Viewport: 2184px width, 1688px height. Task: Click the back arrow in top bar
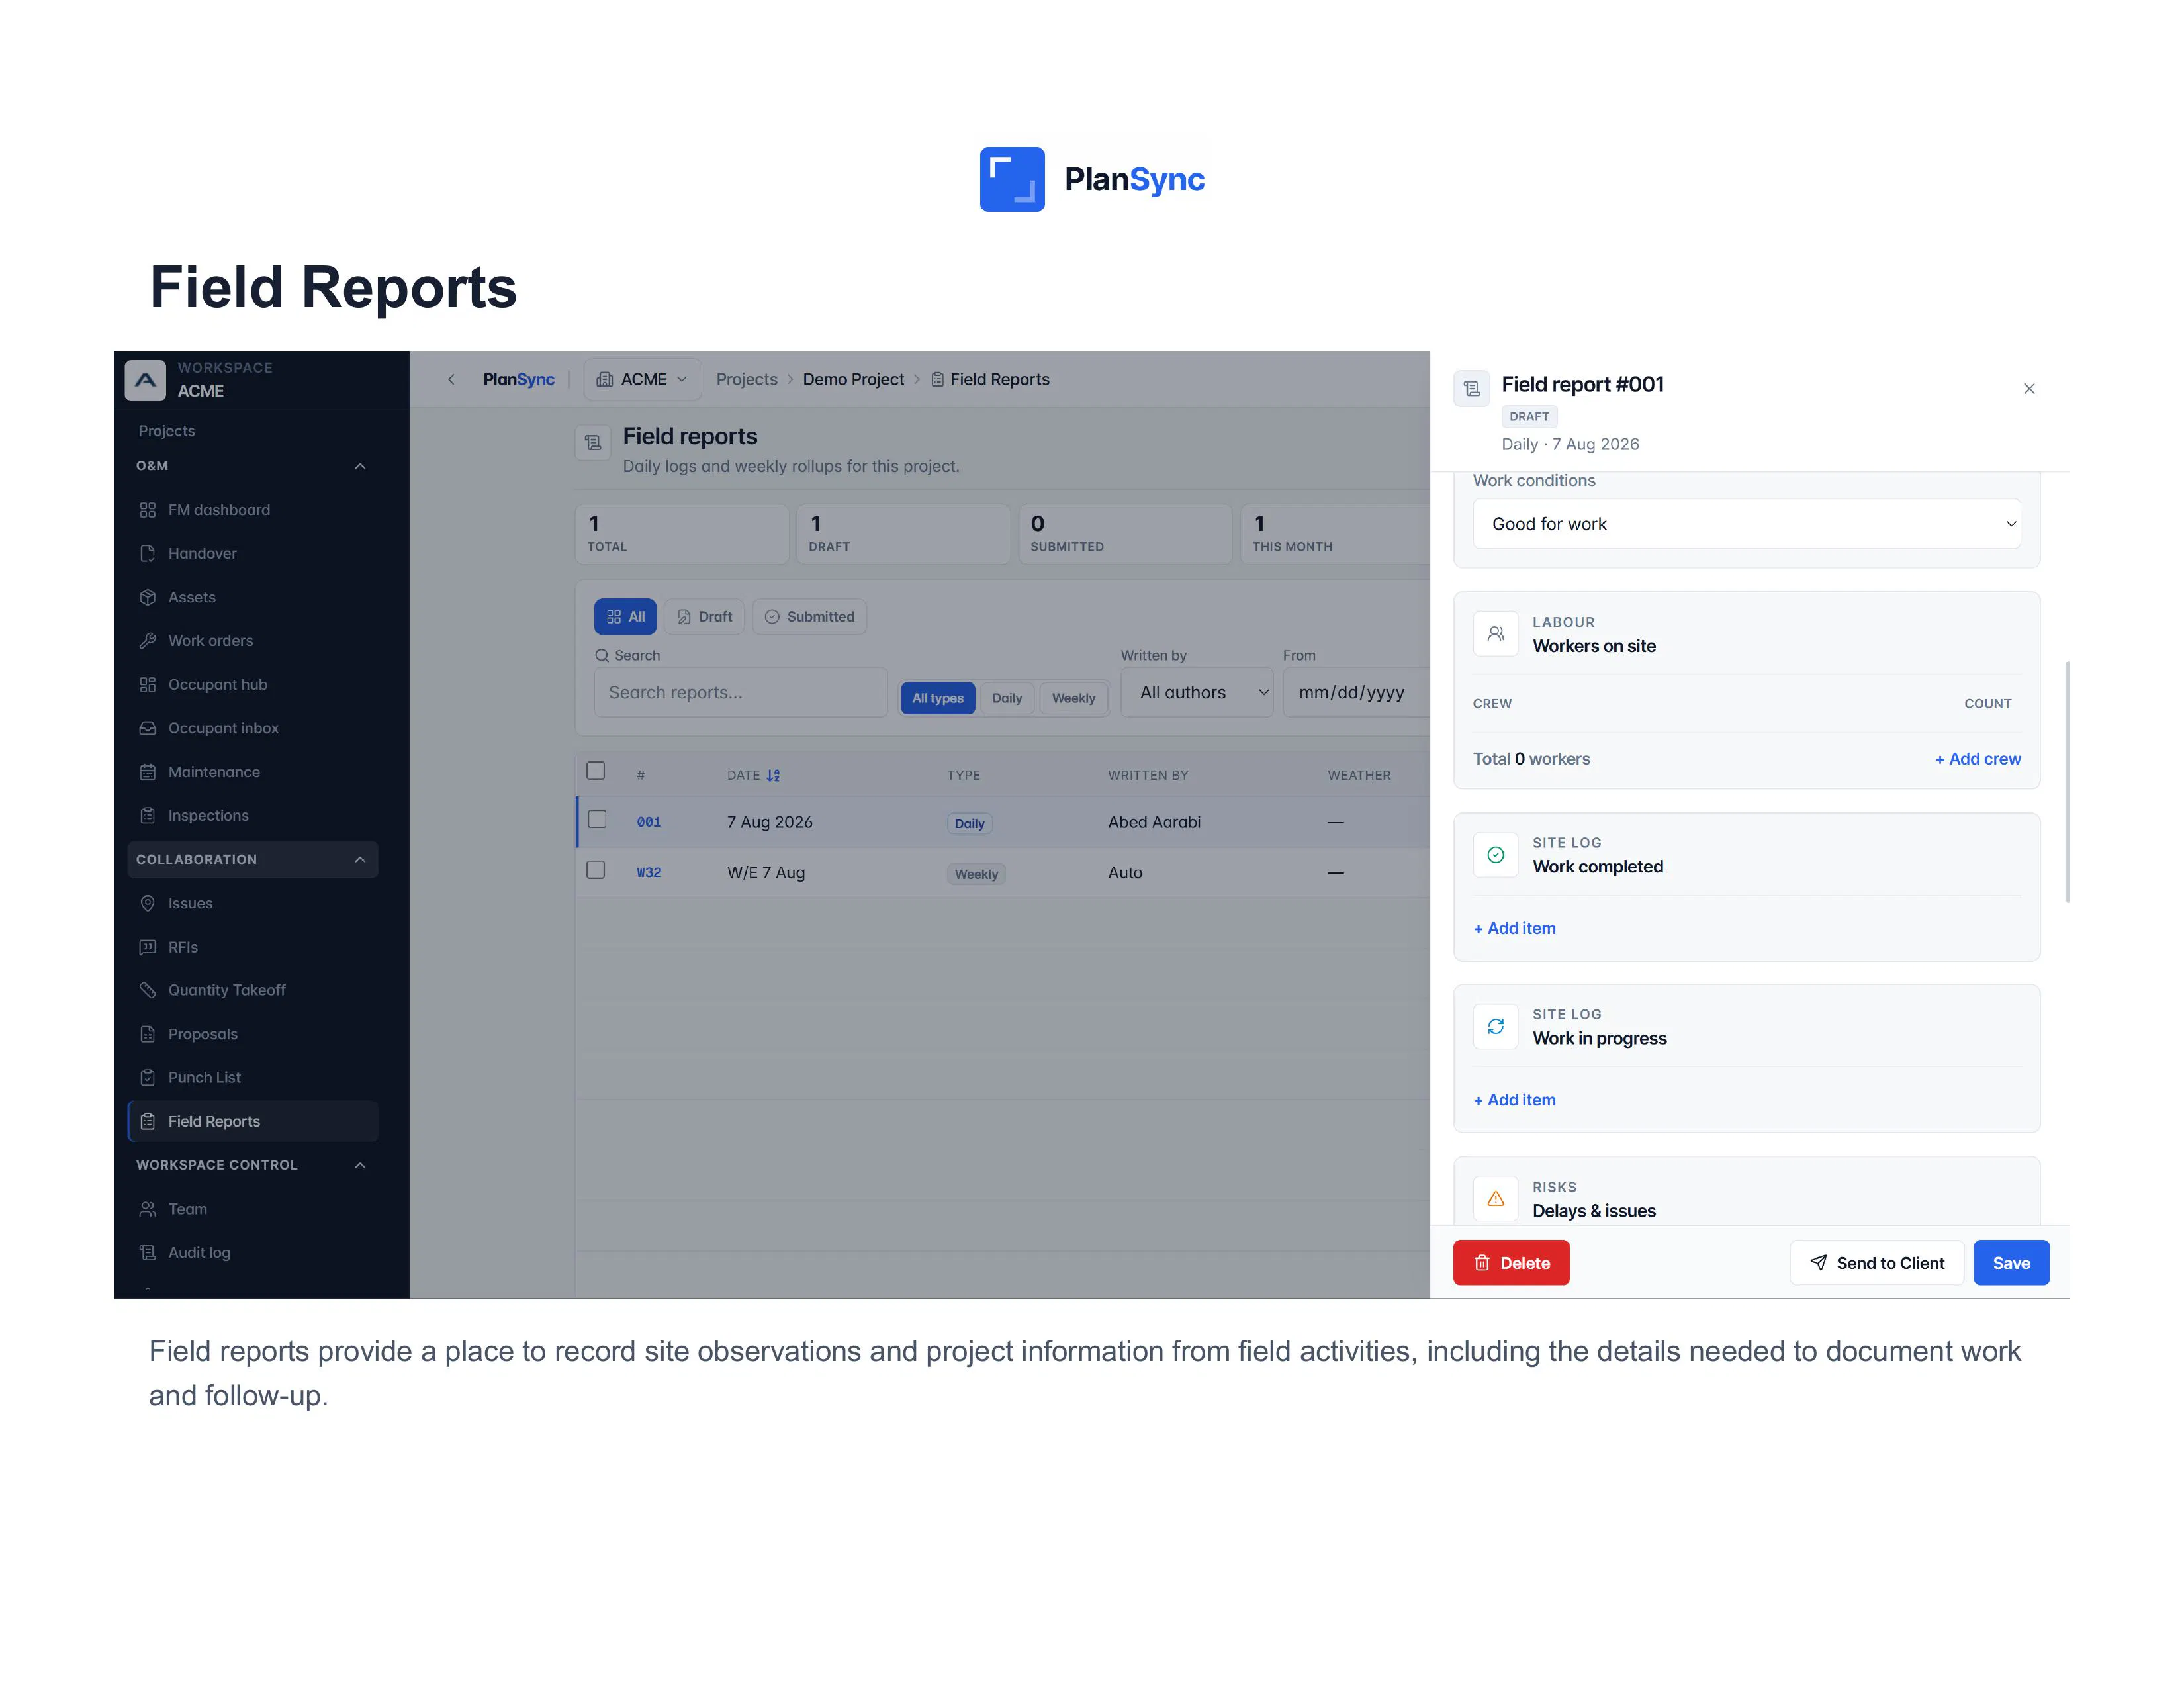tap(451, 379)
